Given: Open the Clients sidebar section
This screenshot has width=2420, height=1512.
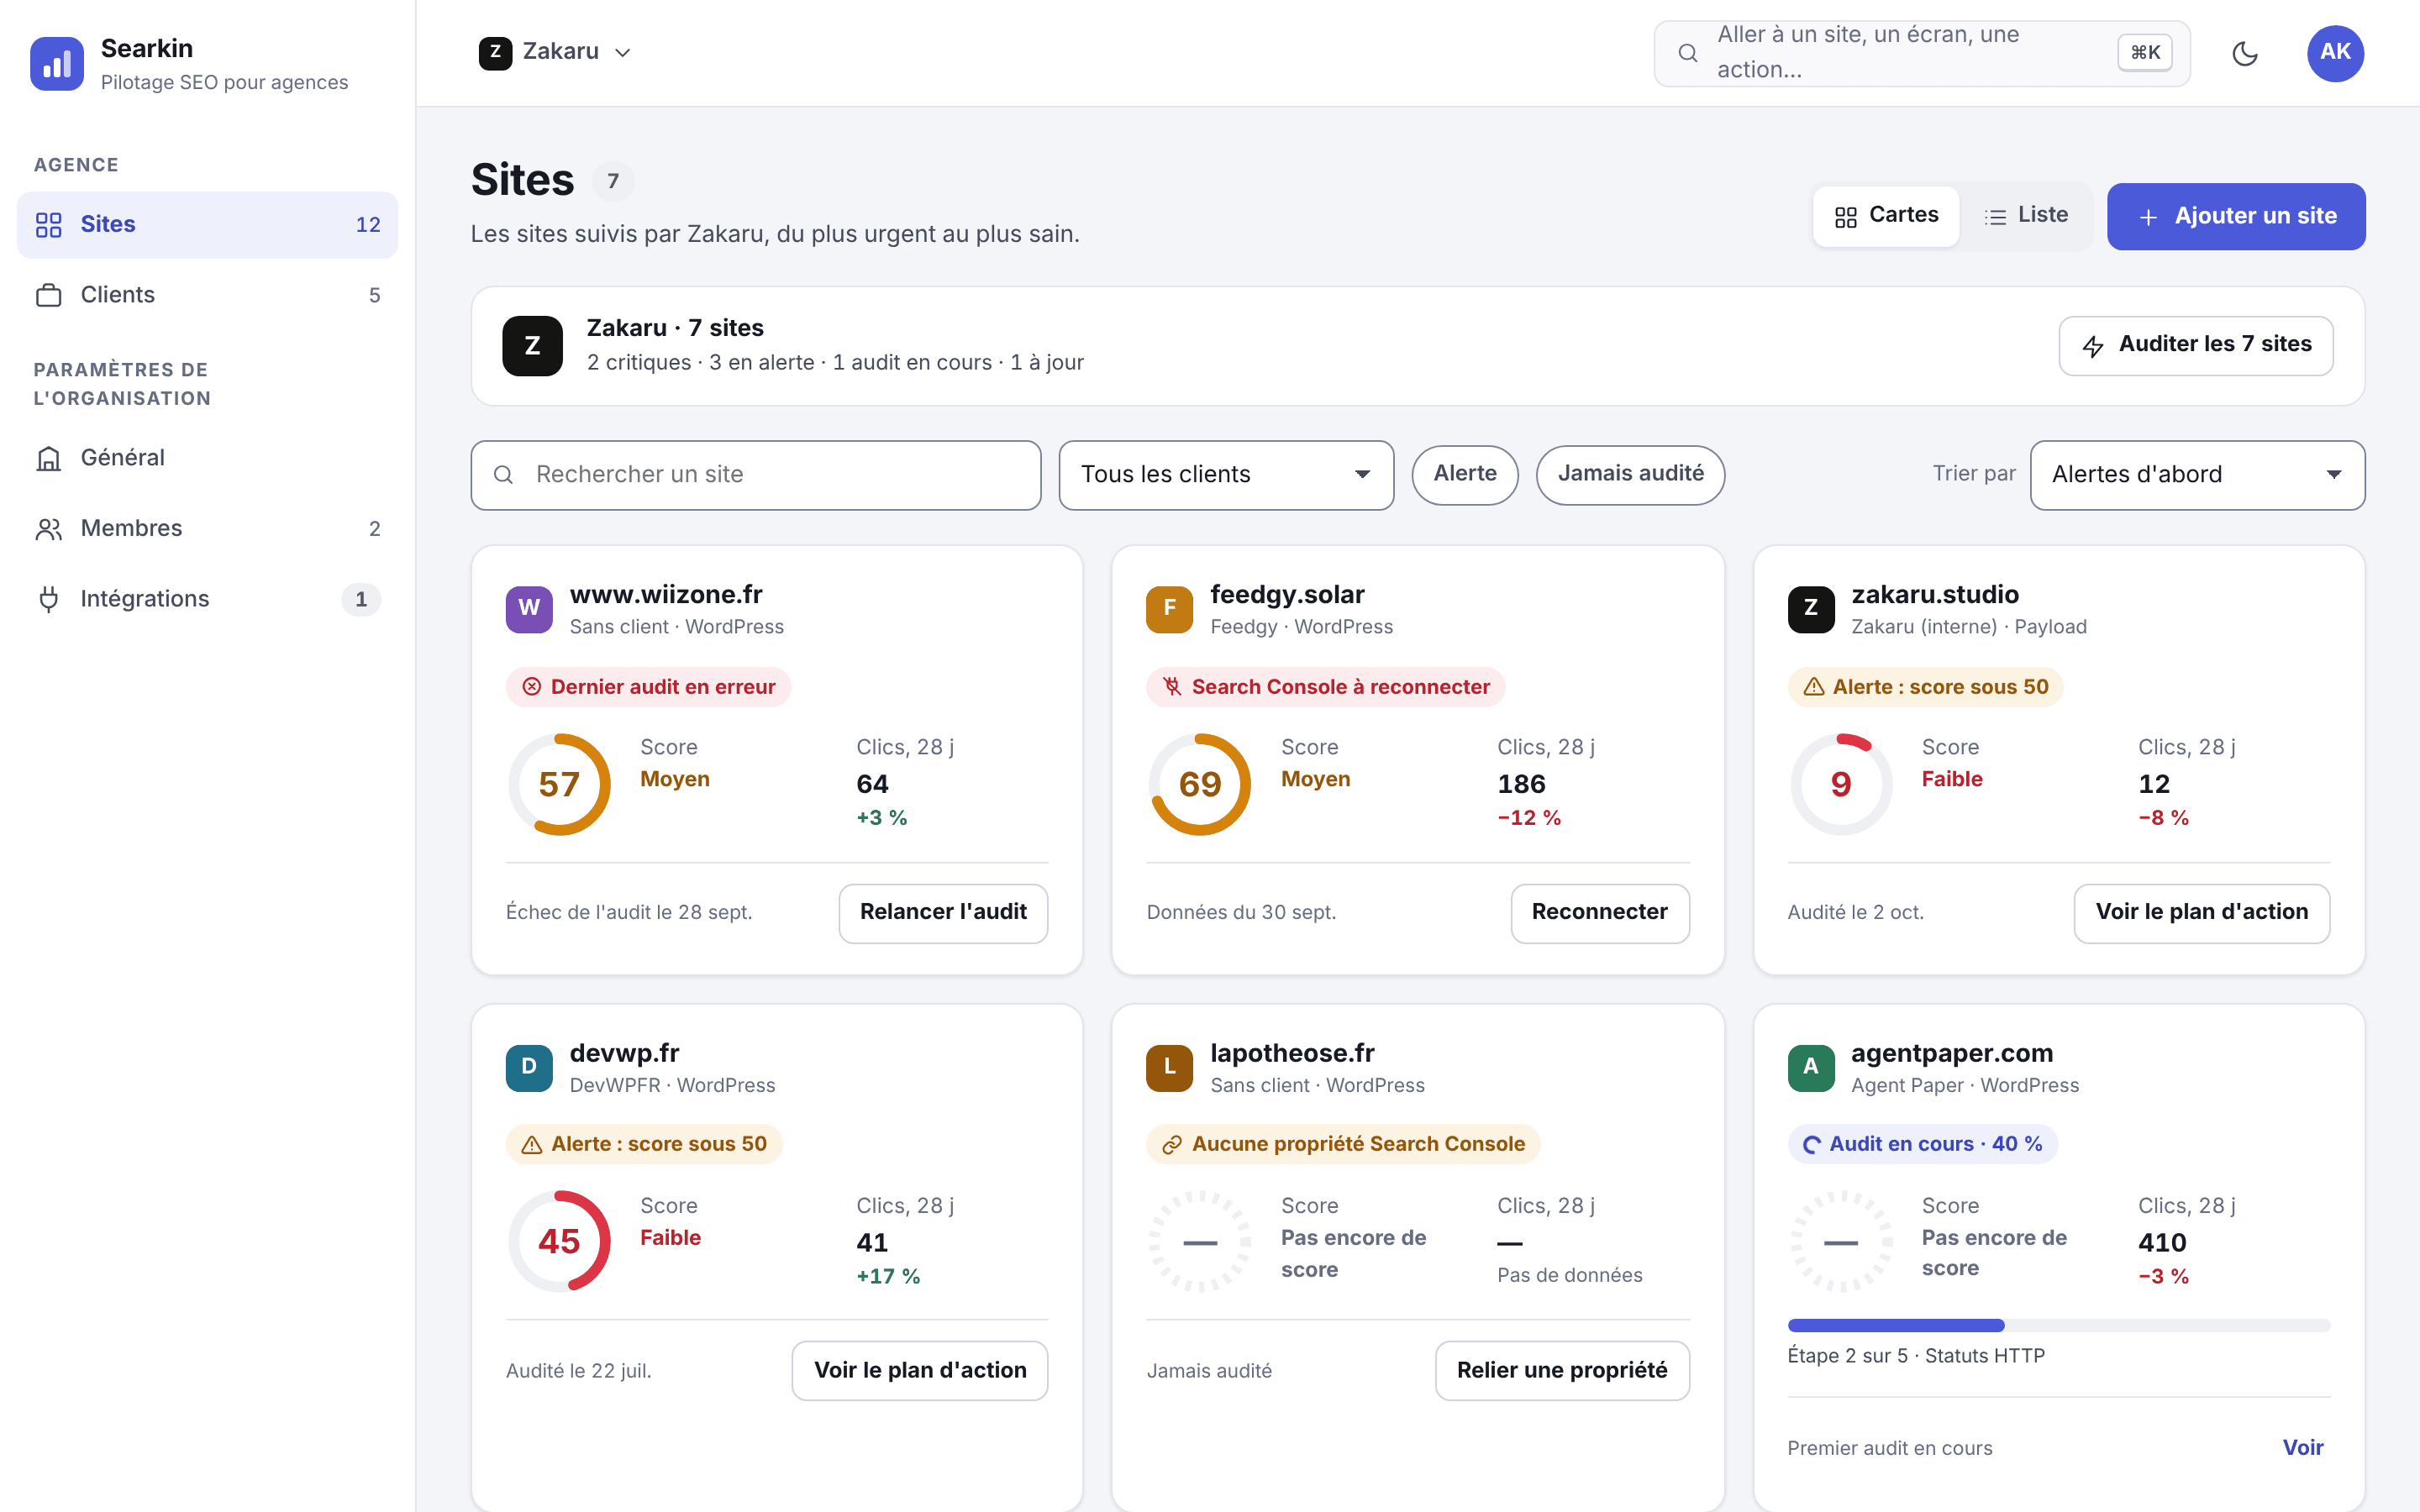Looking at the screenshot, I should pyautogui.click(x=207, y=295).
